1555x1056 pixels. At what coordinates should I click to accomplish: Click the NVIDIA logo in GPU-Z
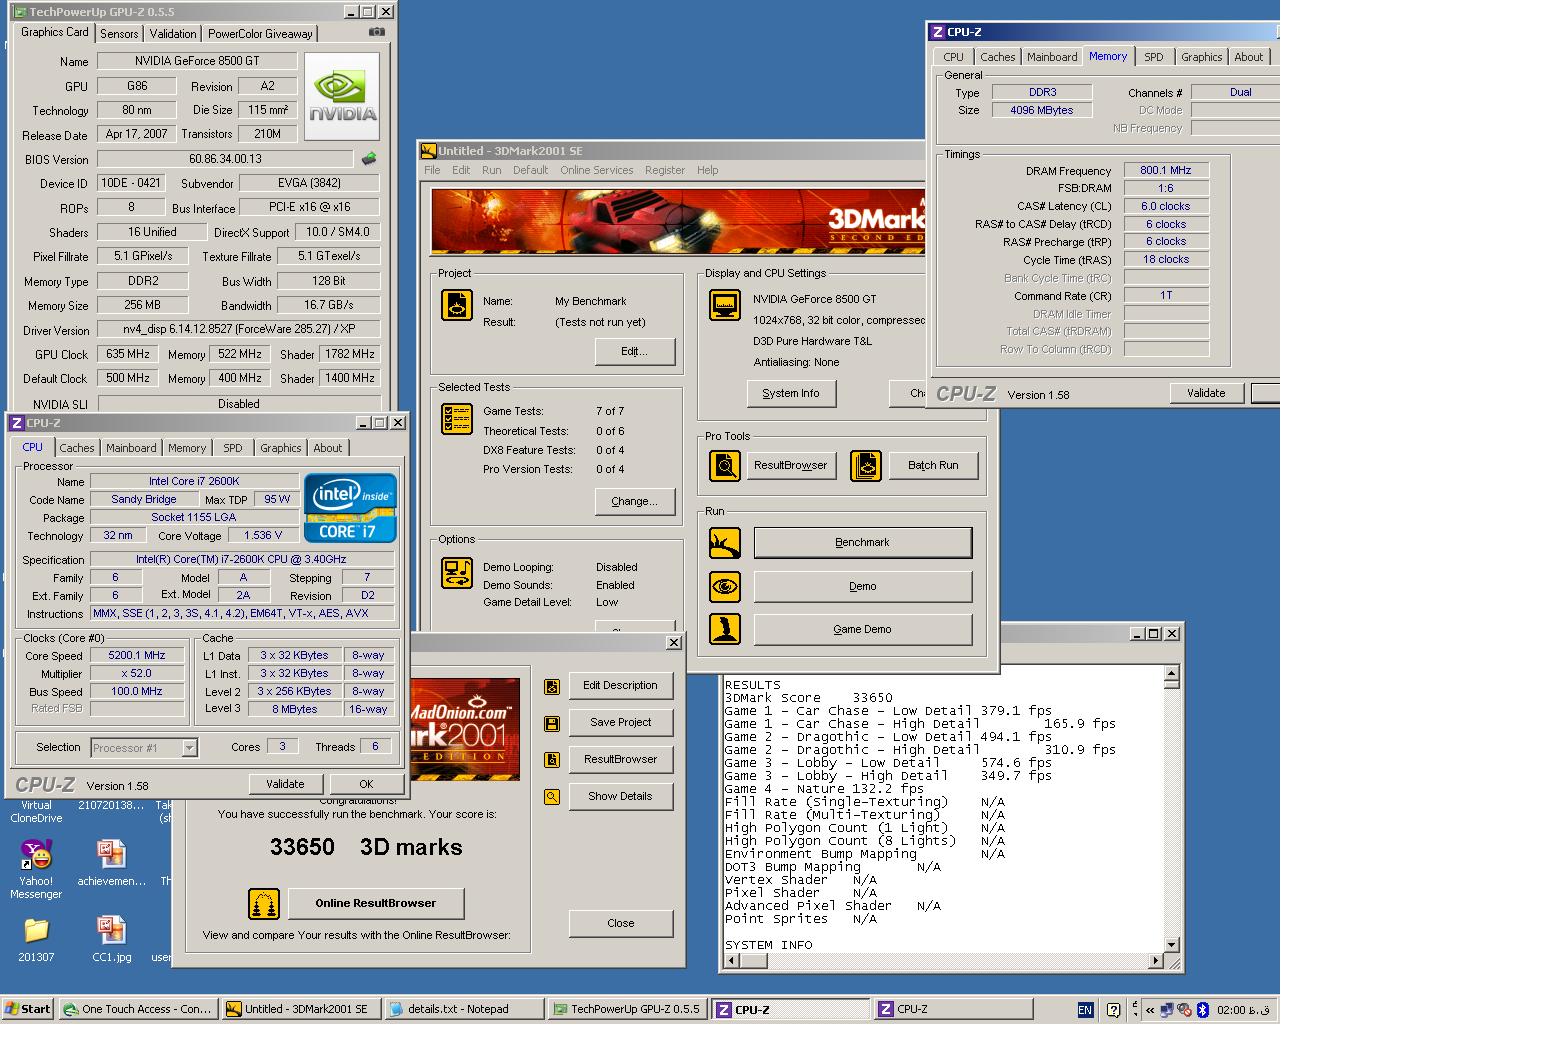(x=342, y=98)
